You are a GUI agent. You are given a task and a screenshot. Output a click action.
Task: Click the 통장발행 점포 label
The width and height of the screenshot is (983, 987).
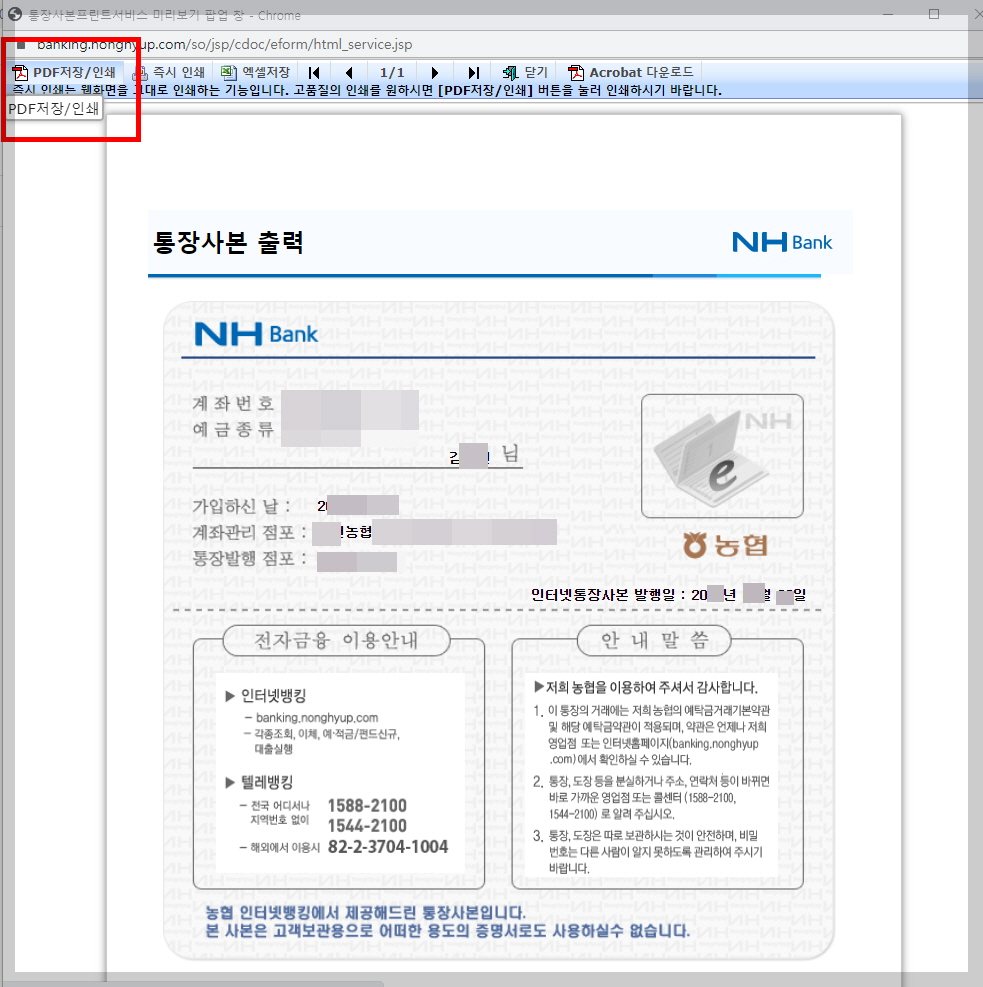[x=249, y=558]
